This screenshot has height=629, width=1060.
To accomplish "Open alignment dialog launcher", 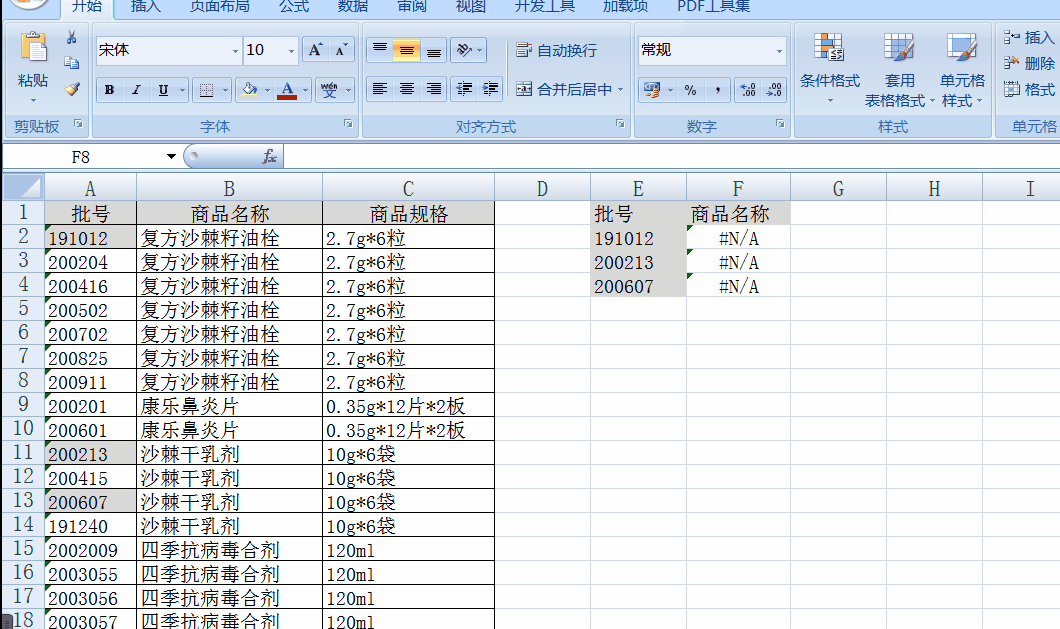I will click(620, 124).
